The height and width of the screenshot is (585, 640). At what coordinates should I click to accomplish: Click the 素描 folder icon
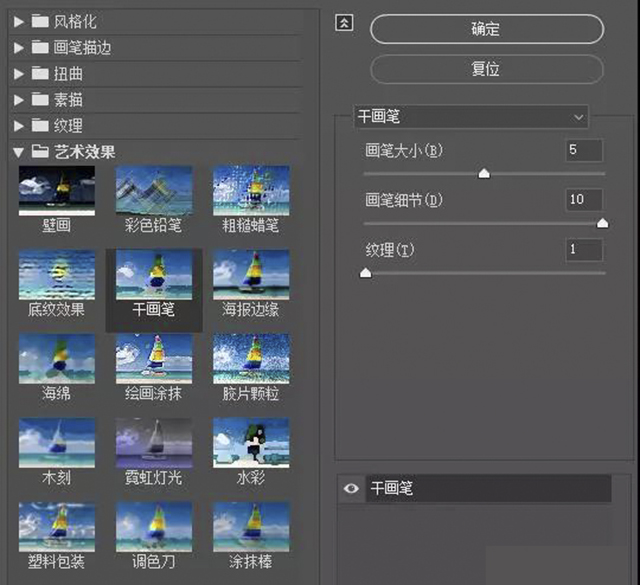40,100
